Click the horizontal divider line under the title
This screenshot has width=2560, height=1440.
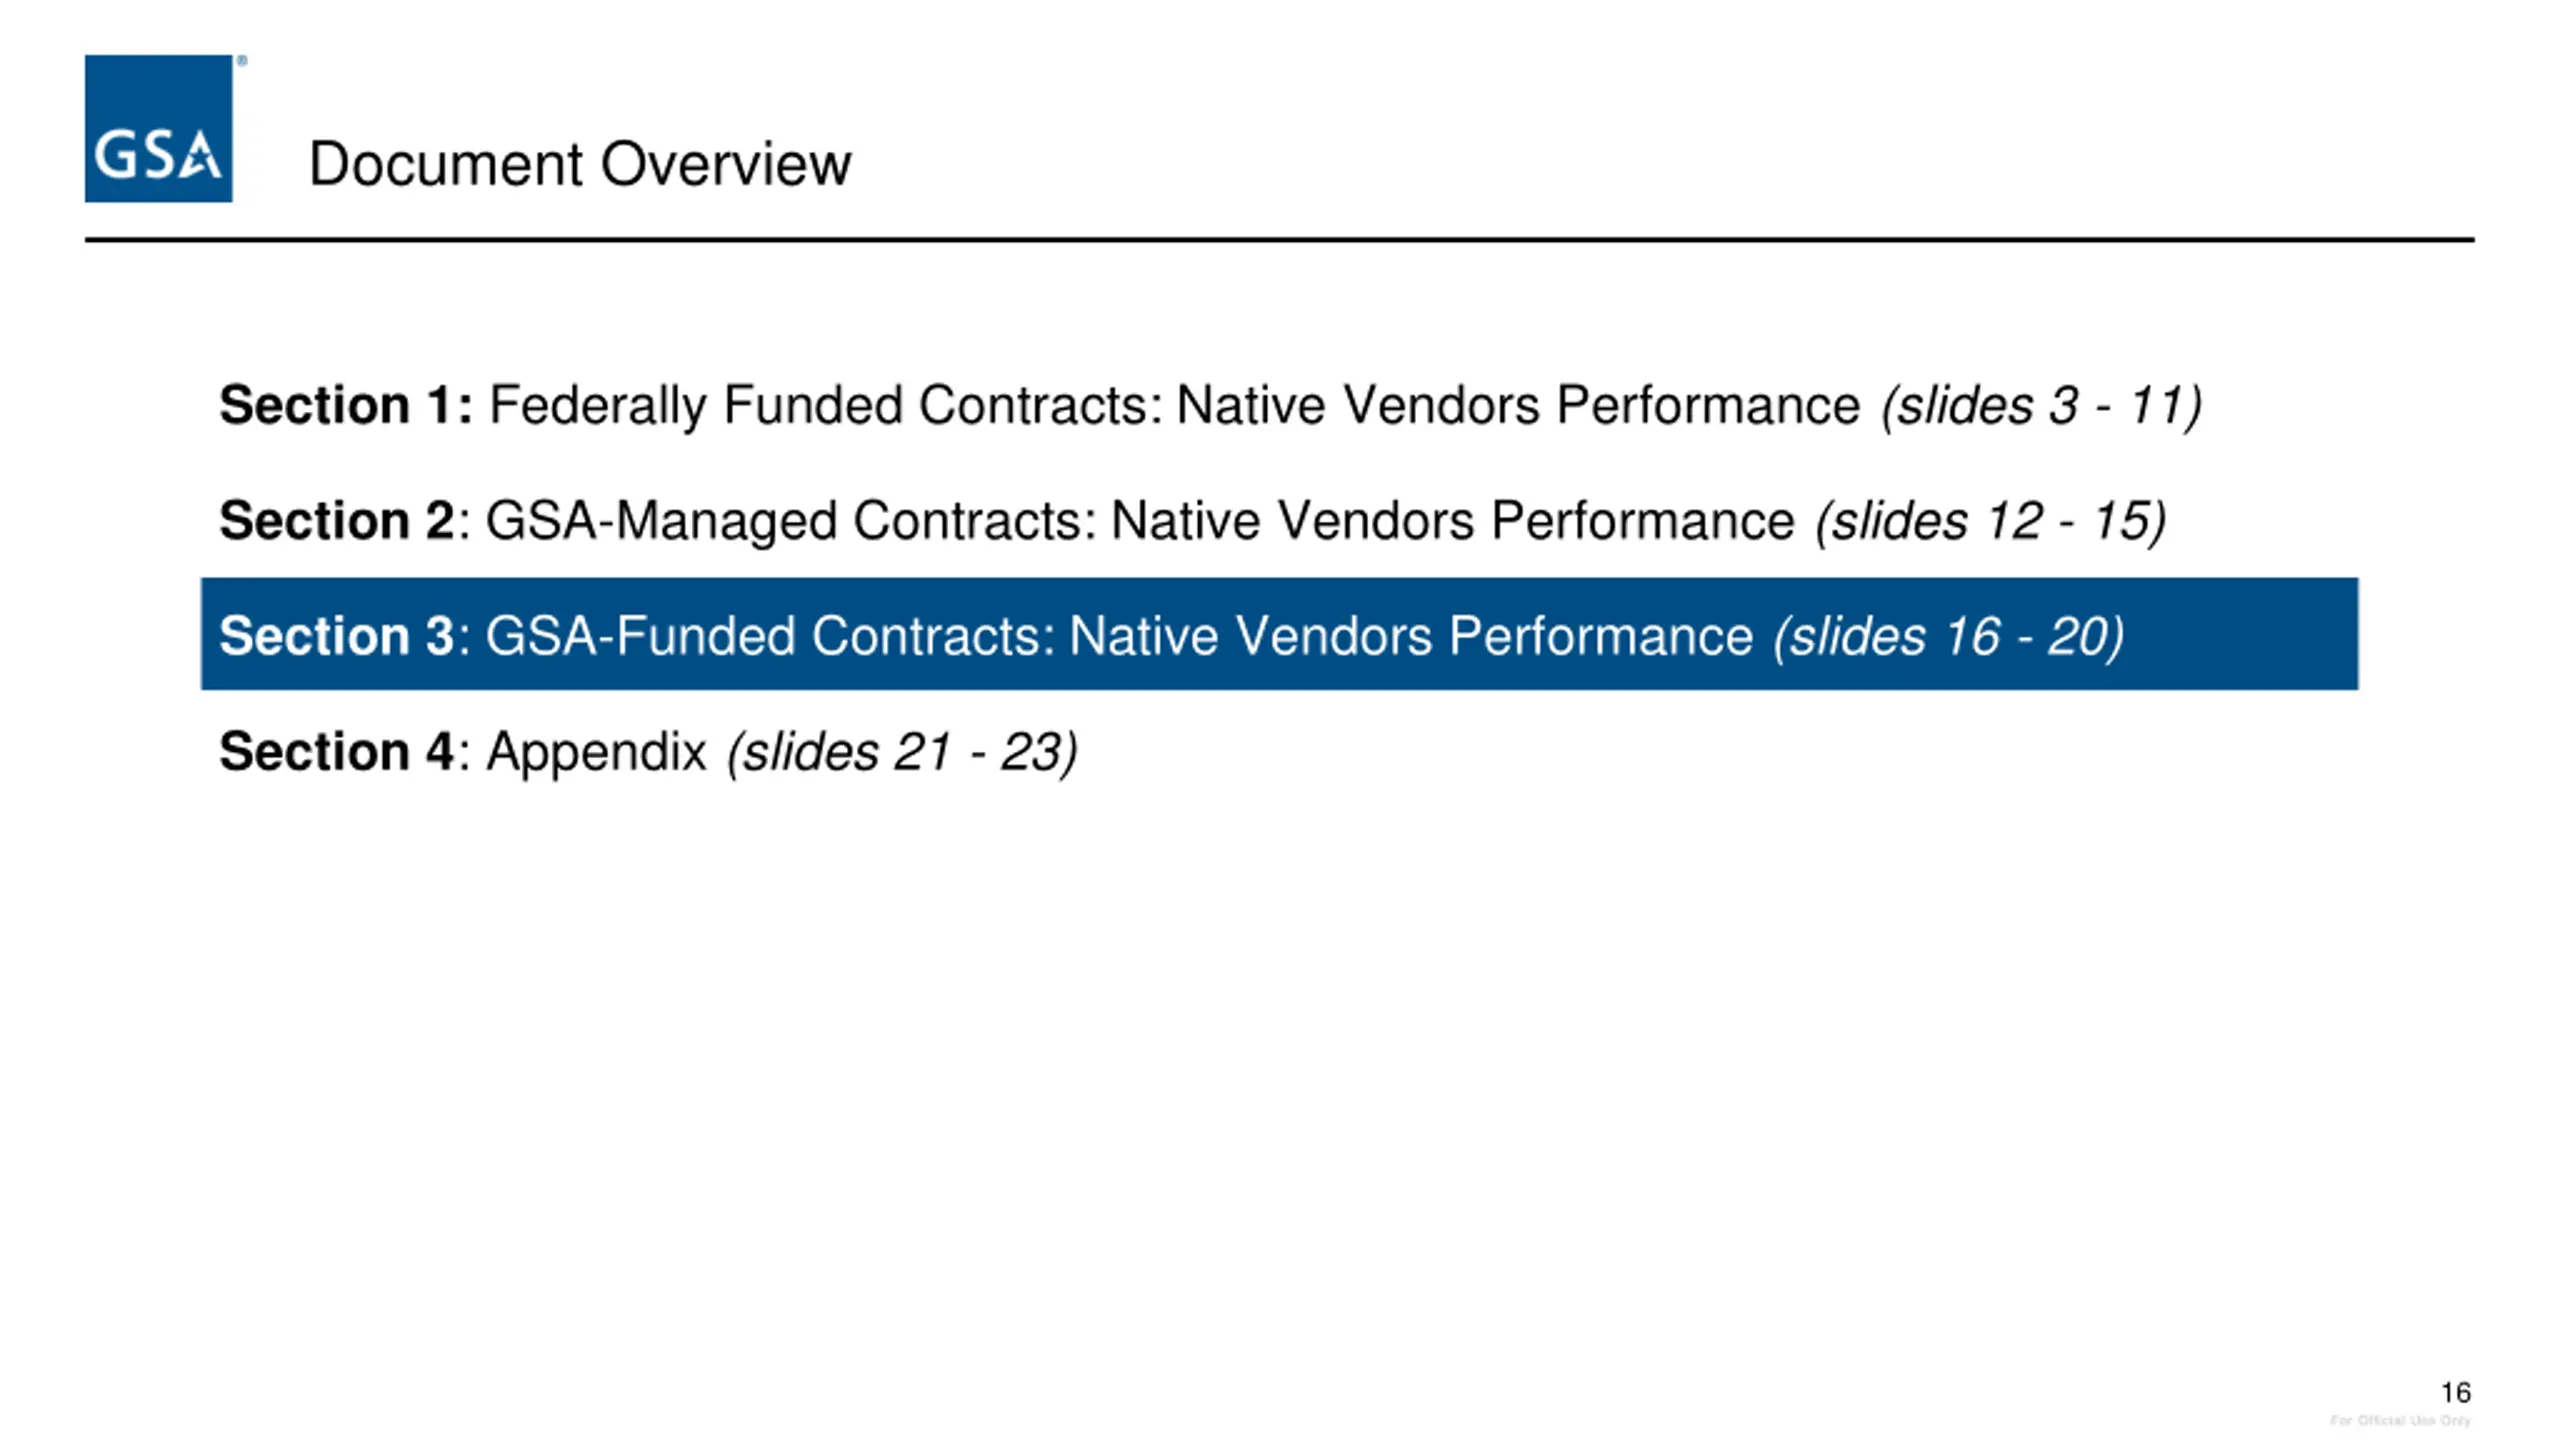(x=1279, y=240)
